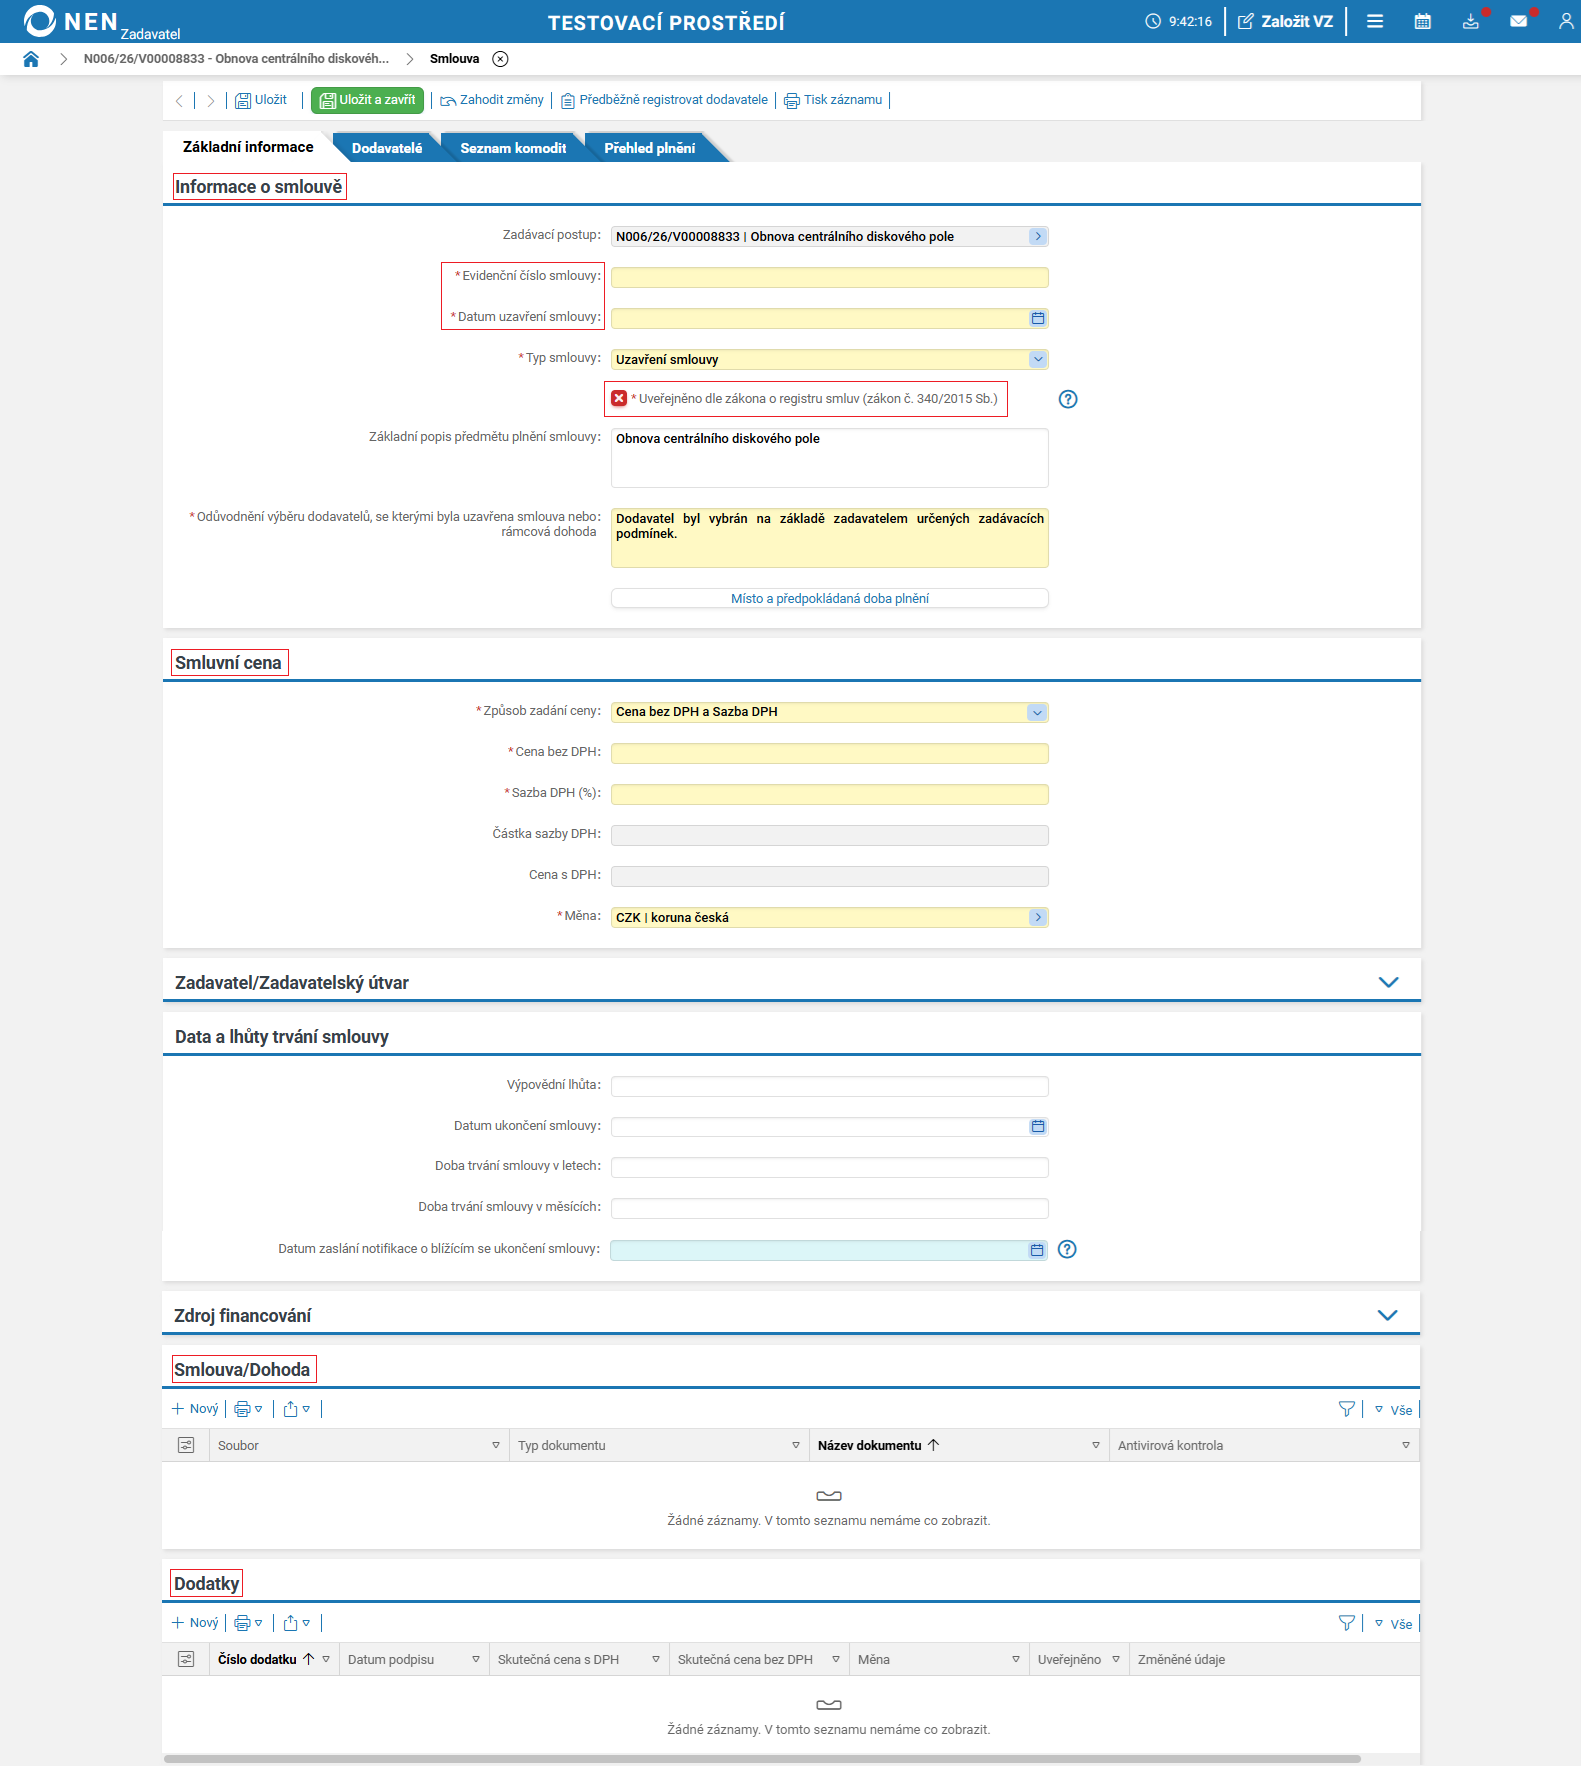Click Zahodit změny

click(492, 100)
